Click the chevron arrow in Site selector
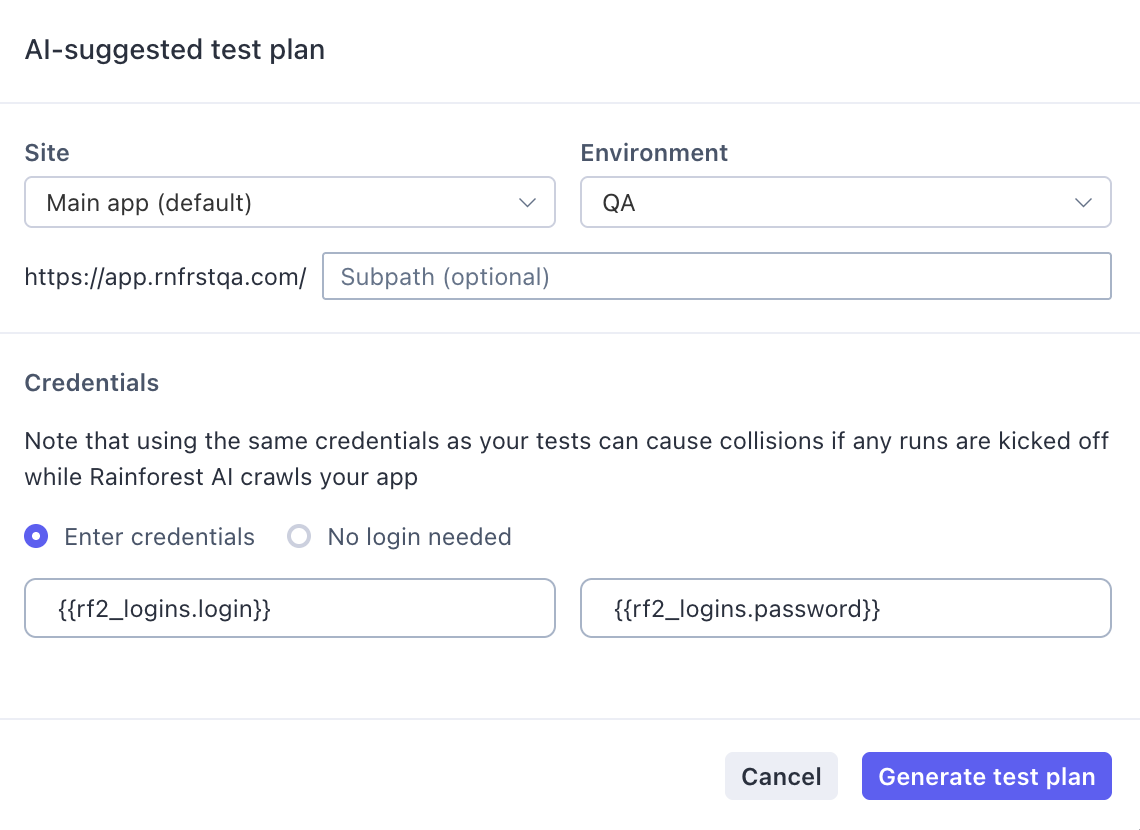1140x830 pixels. [528, 203]
